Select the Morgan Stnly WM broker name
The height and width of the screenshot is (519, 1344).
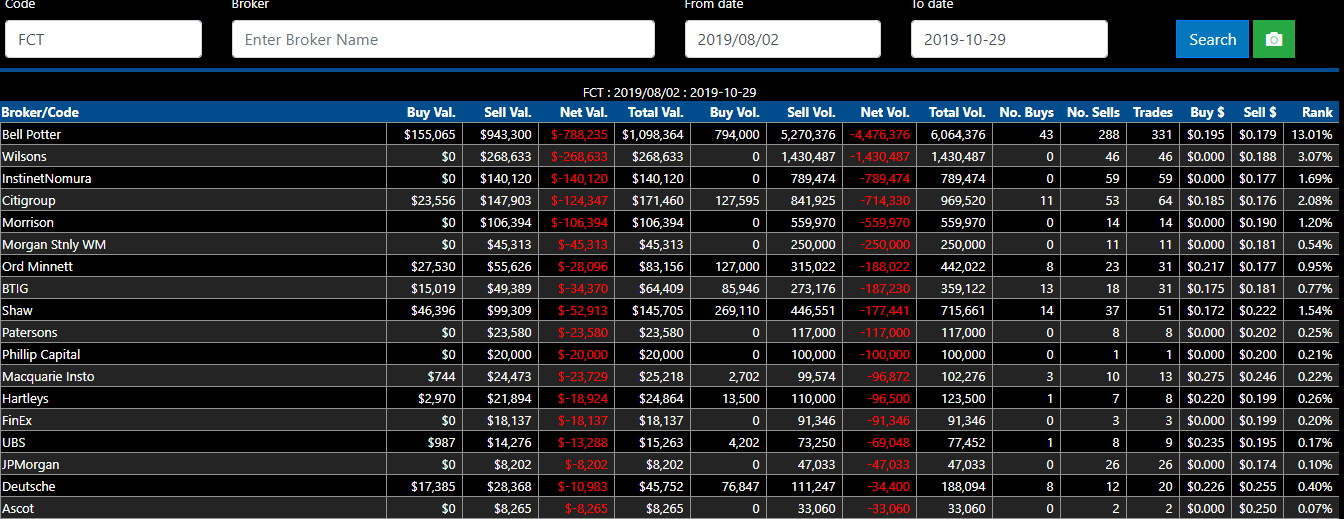[54, 244]
